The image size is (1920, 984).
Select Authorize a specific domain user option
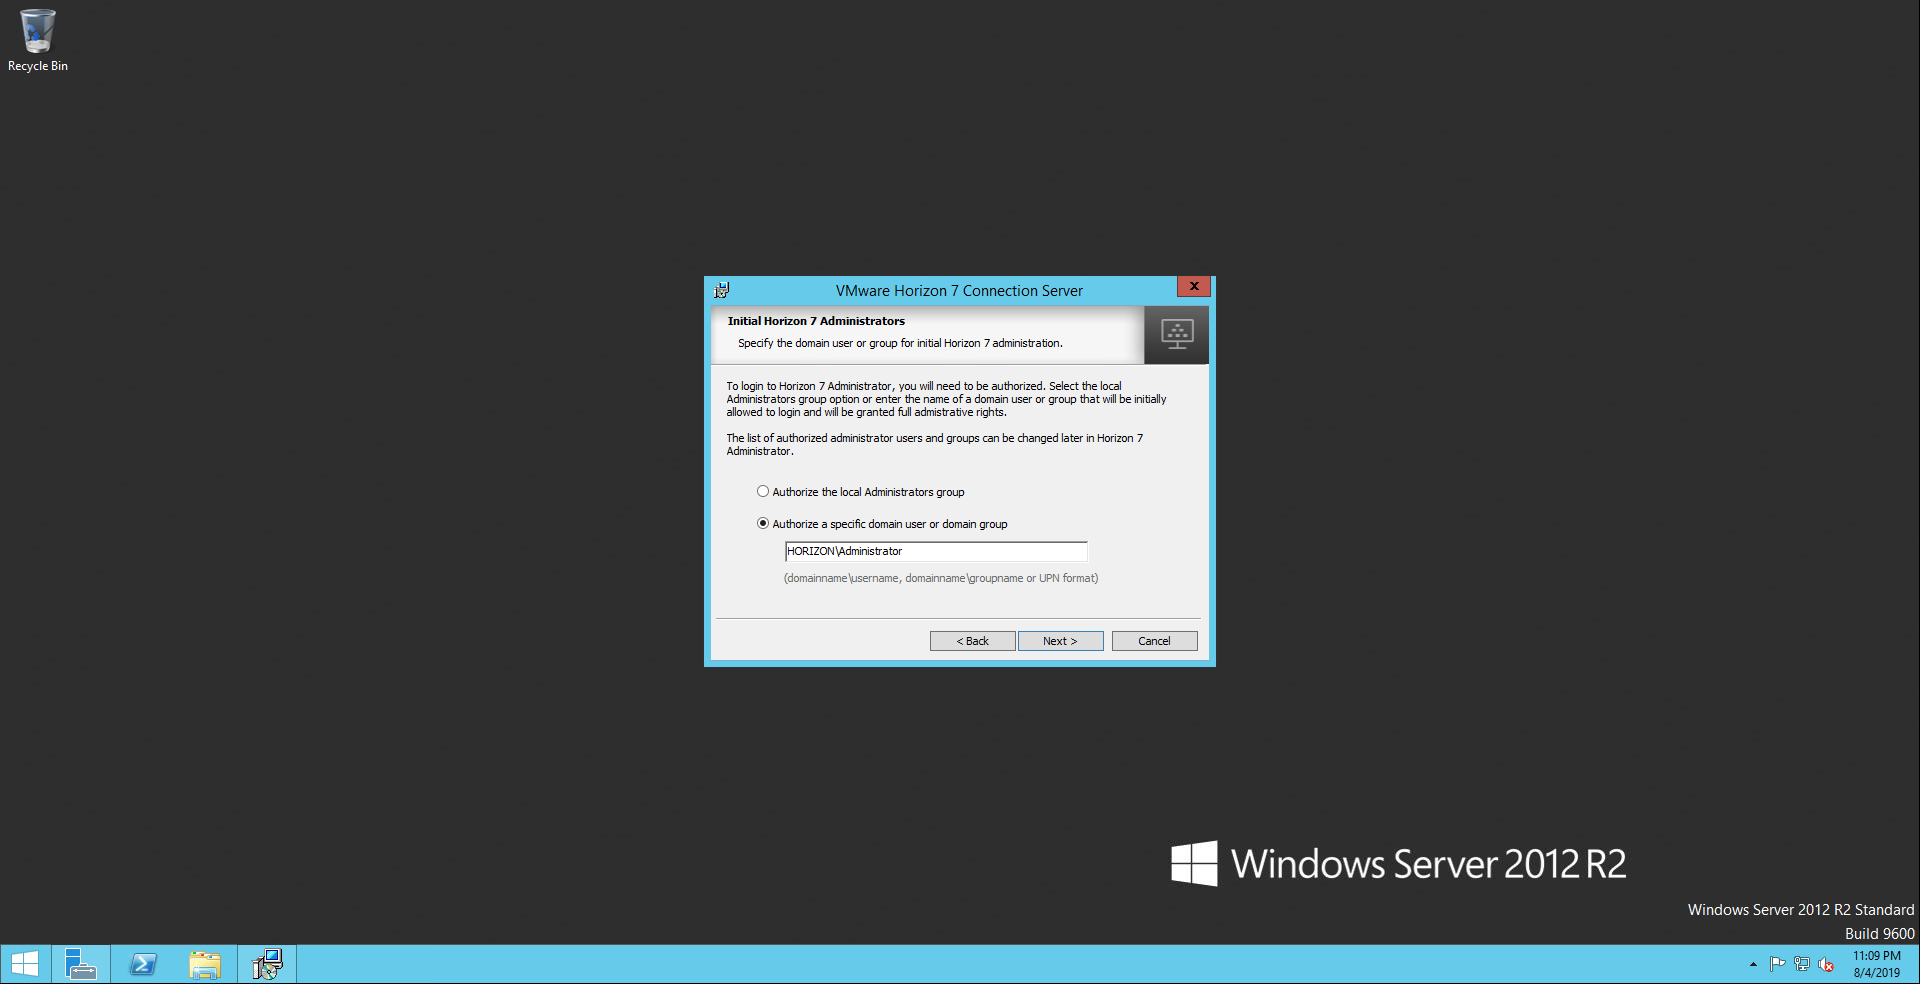(x=763, y=524)
